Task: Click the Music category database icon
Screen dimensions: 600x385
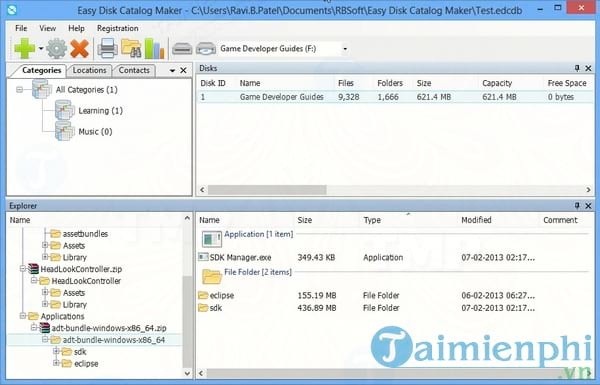Action: coord(64,131)
